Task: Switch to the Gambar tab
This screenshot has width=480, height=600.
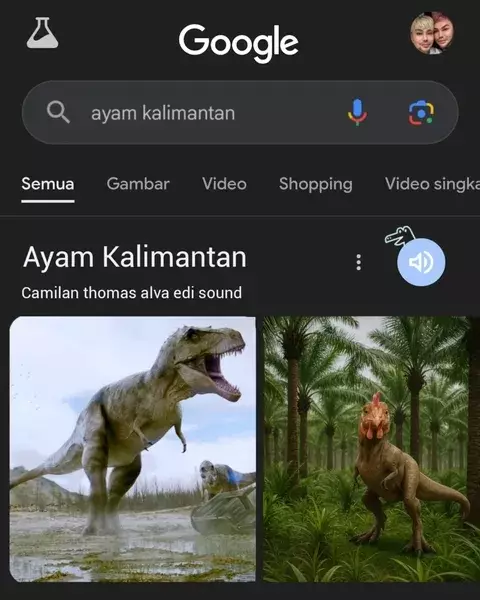Action: 138,184
